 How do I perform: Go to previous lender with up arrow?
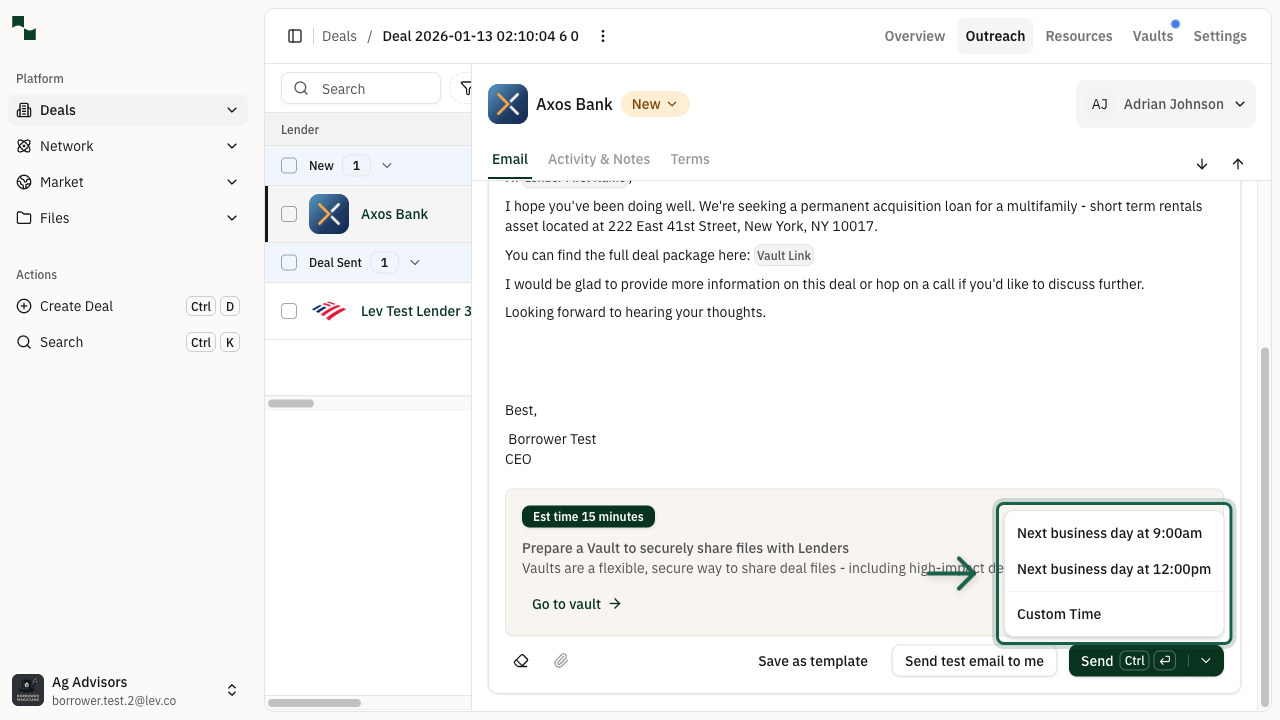tap(1238, 164)
